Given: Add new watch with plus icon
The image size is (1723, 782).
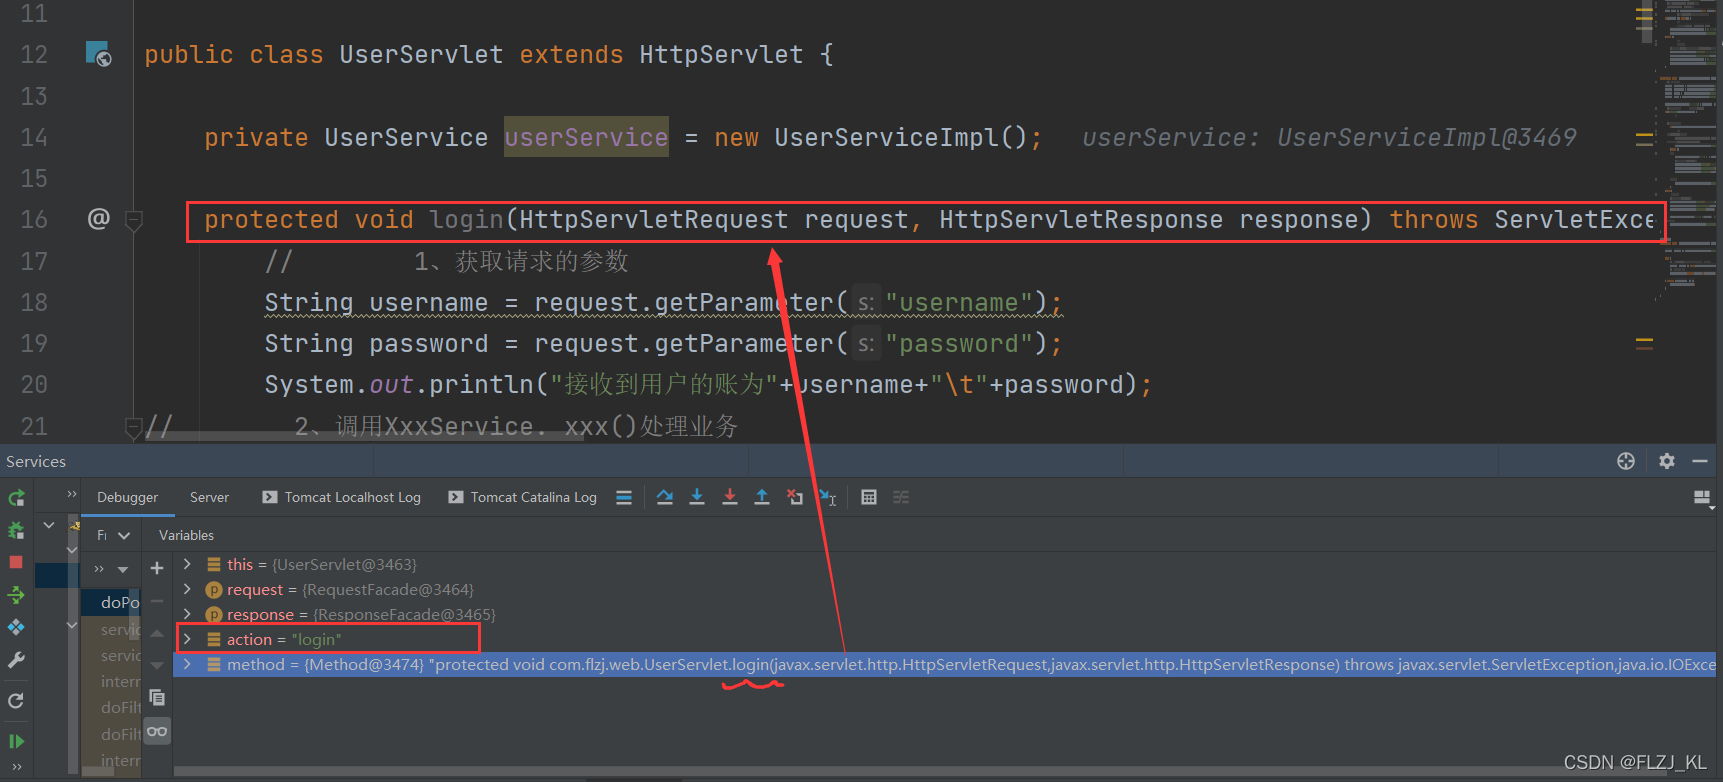Looking at the screenshot, I should (x=157, y=568).
